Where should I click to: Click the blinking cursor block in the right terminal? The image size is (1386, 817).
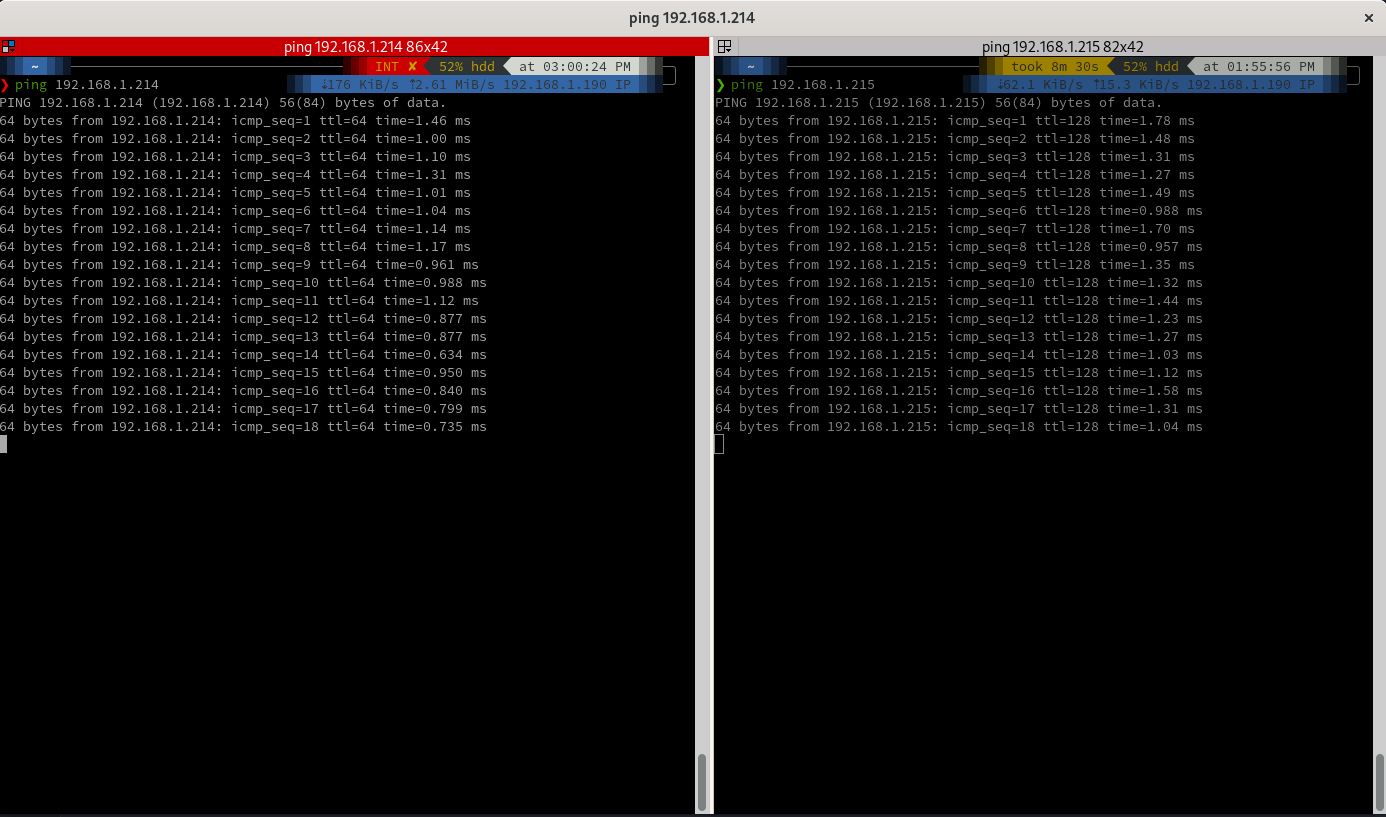point(717,443)
